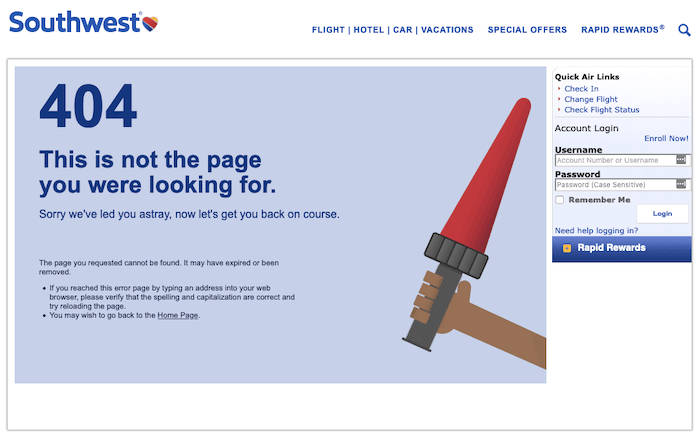Screen dimensions: 700x438
Task: Click the keyboard icon in Username field
Action: (681, 159)
